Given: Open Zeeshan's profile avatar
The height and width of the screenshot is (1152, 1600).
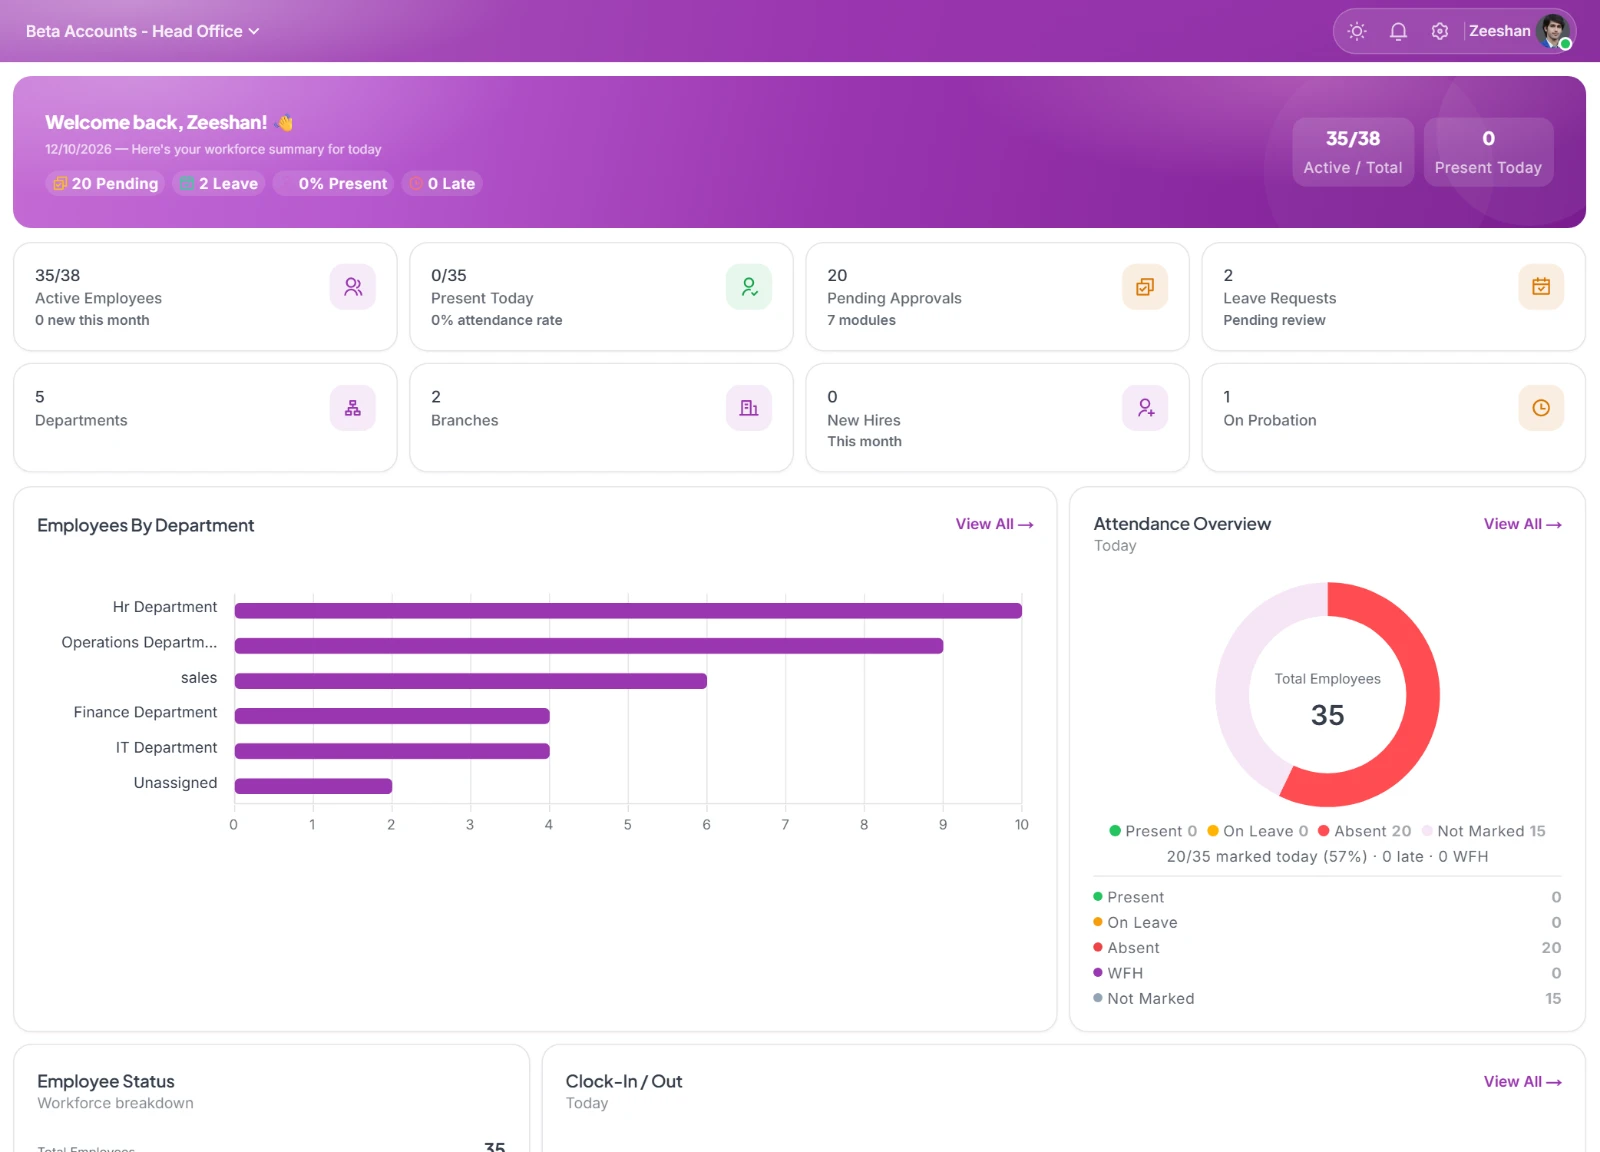Looking at the screenshot, I should (x=1555, y=31).
